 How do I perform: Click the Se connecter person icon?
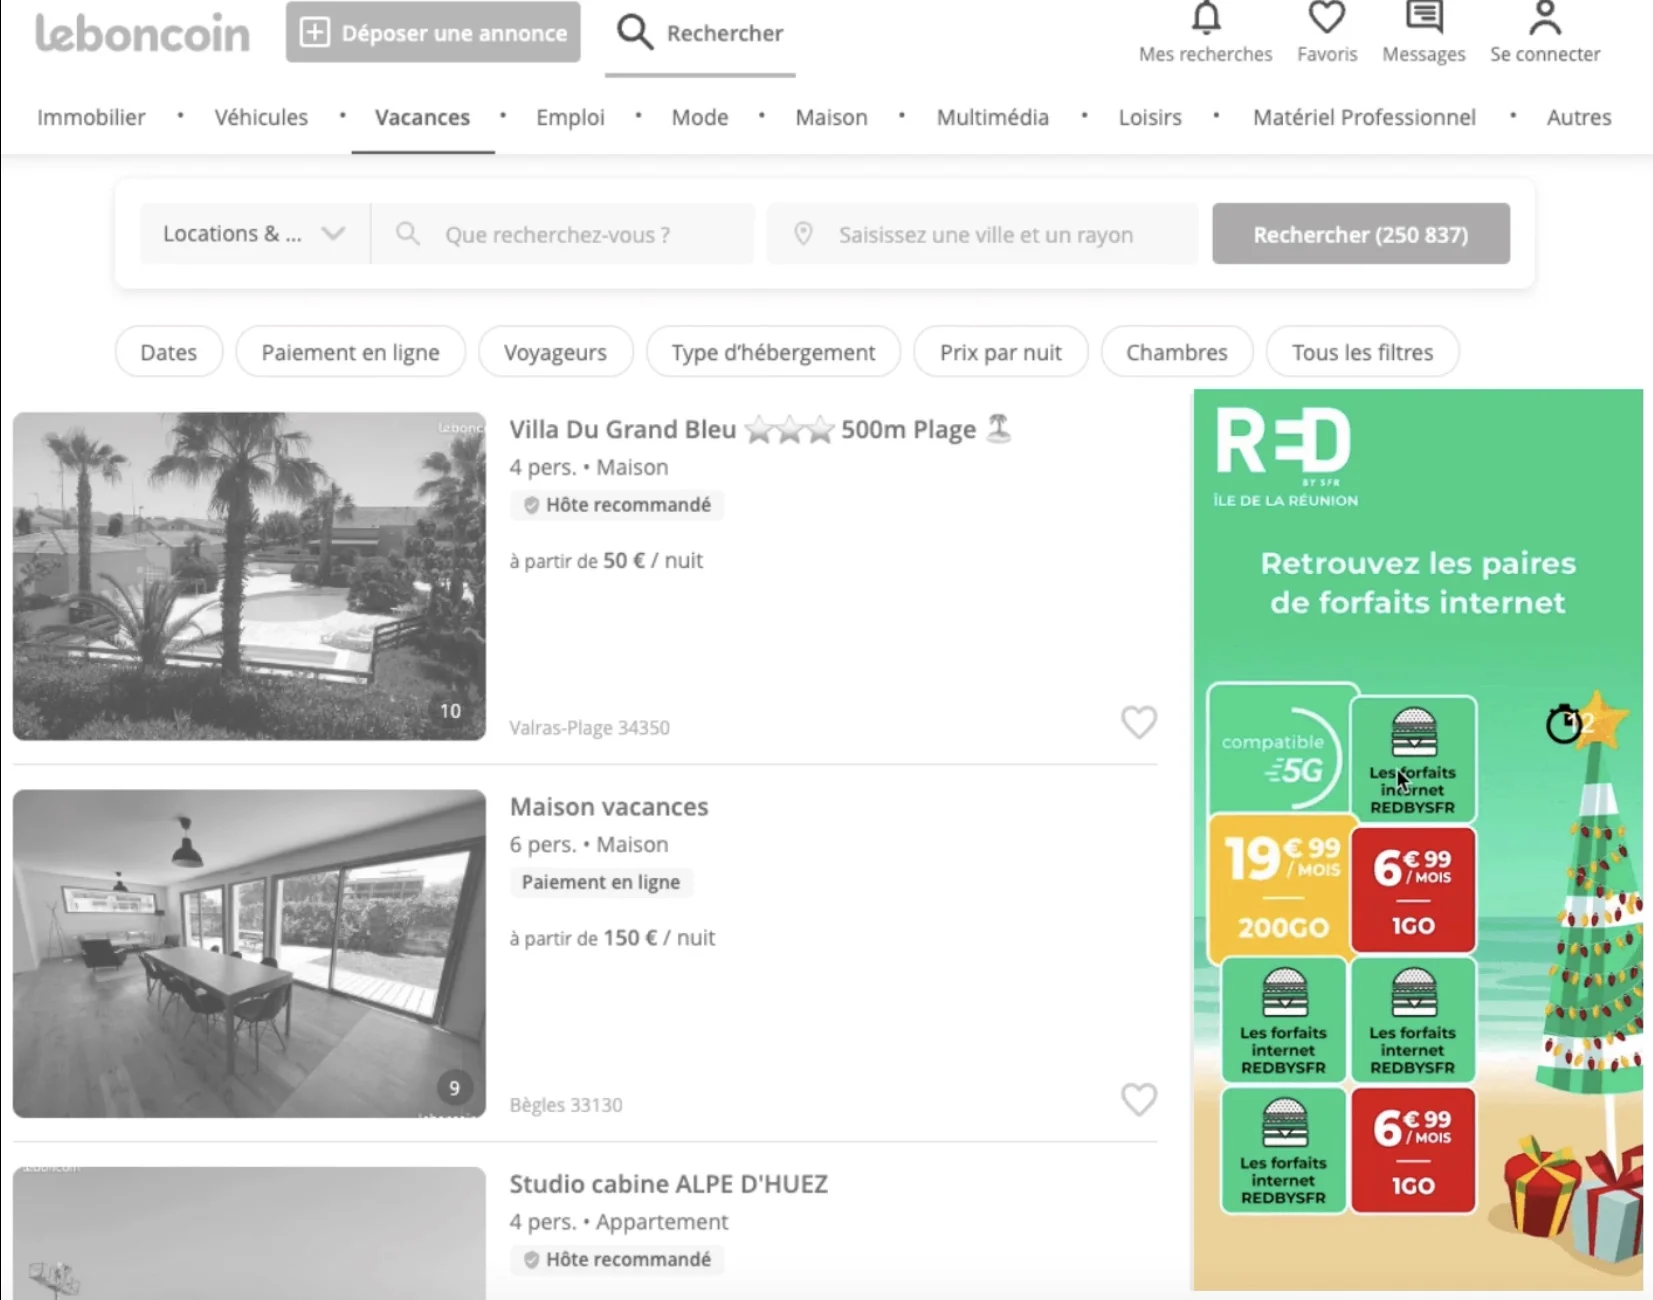[1545, 18]
